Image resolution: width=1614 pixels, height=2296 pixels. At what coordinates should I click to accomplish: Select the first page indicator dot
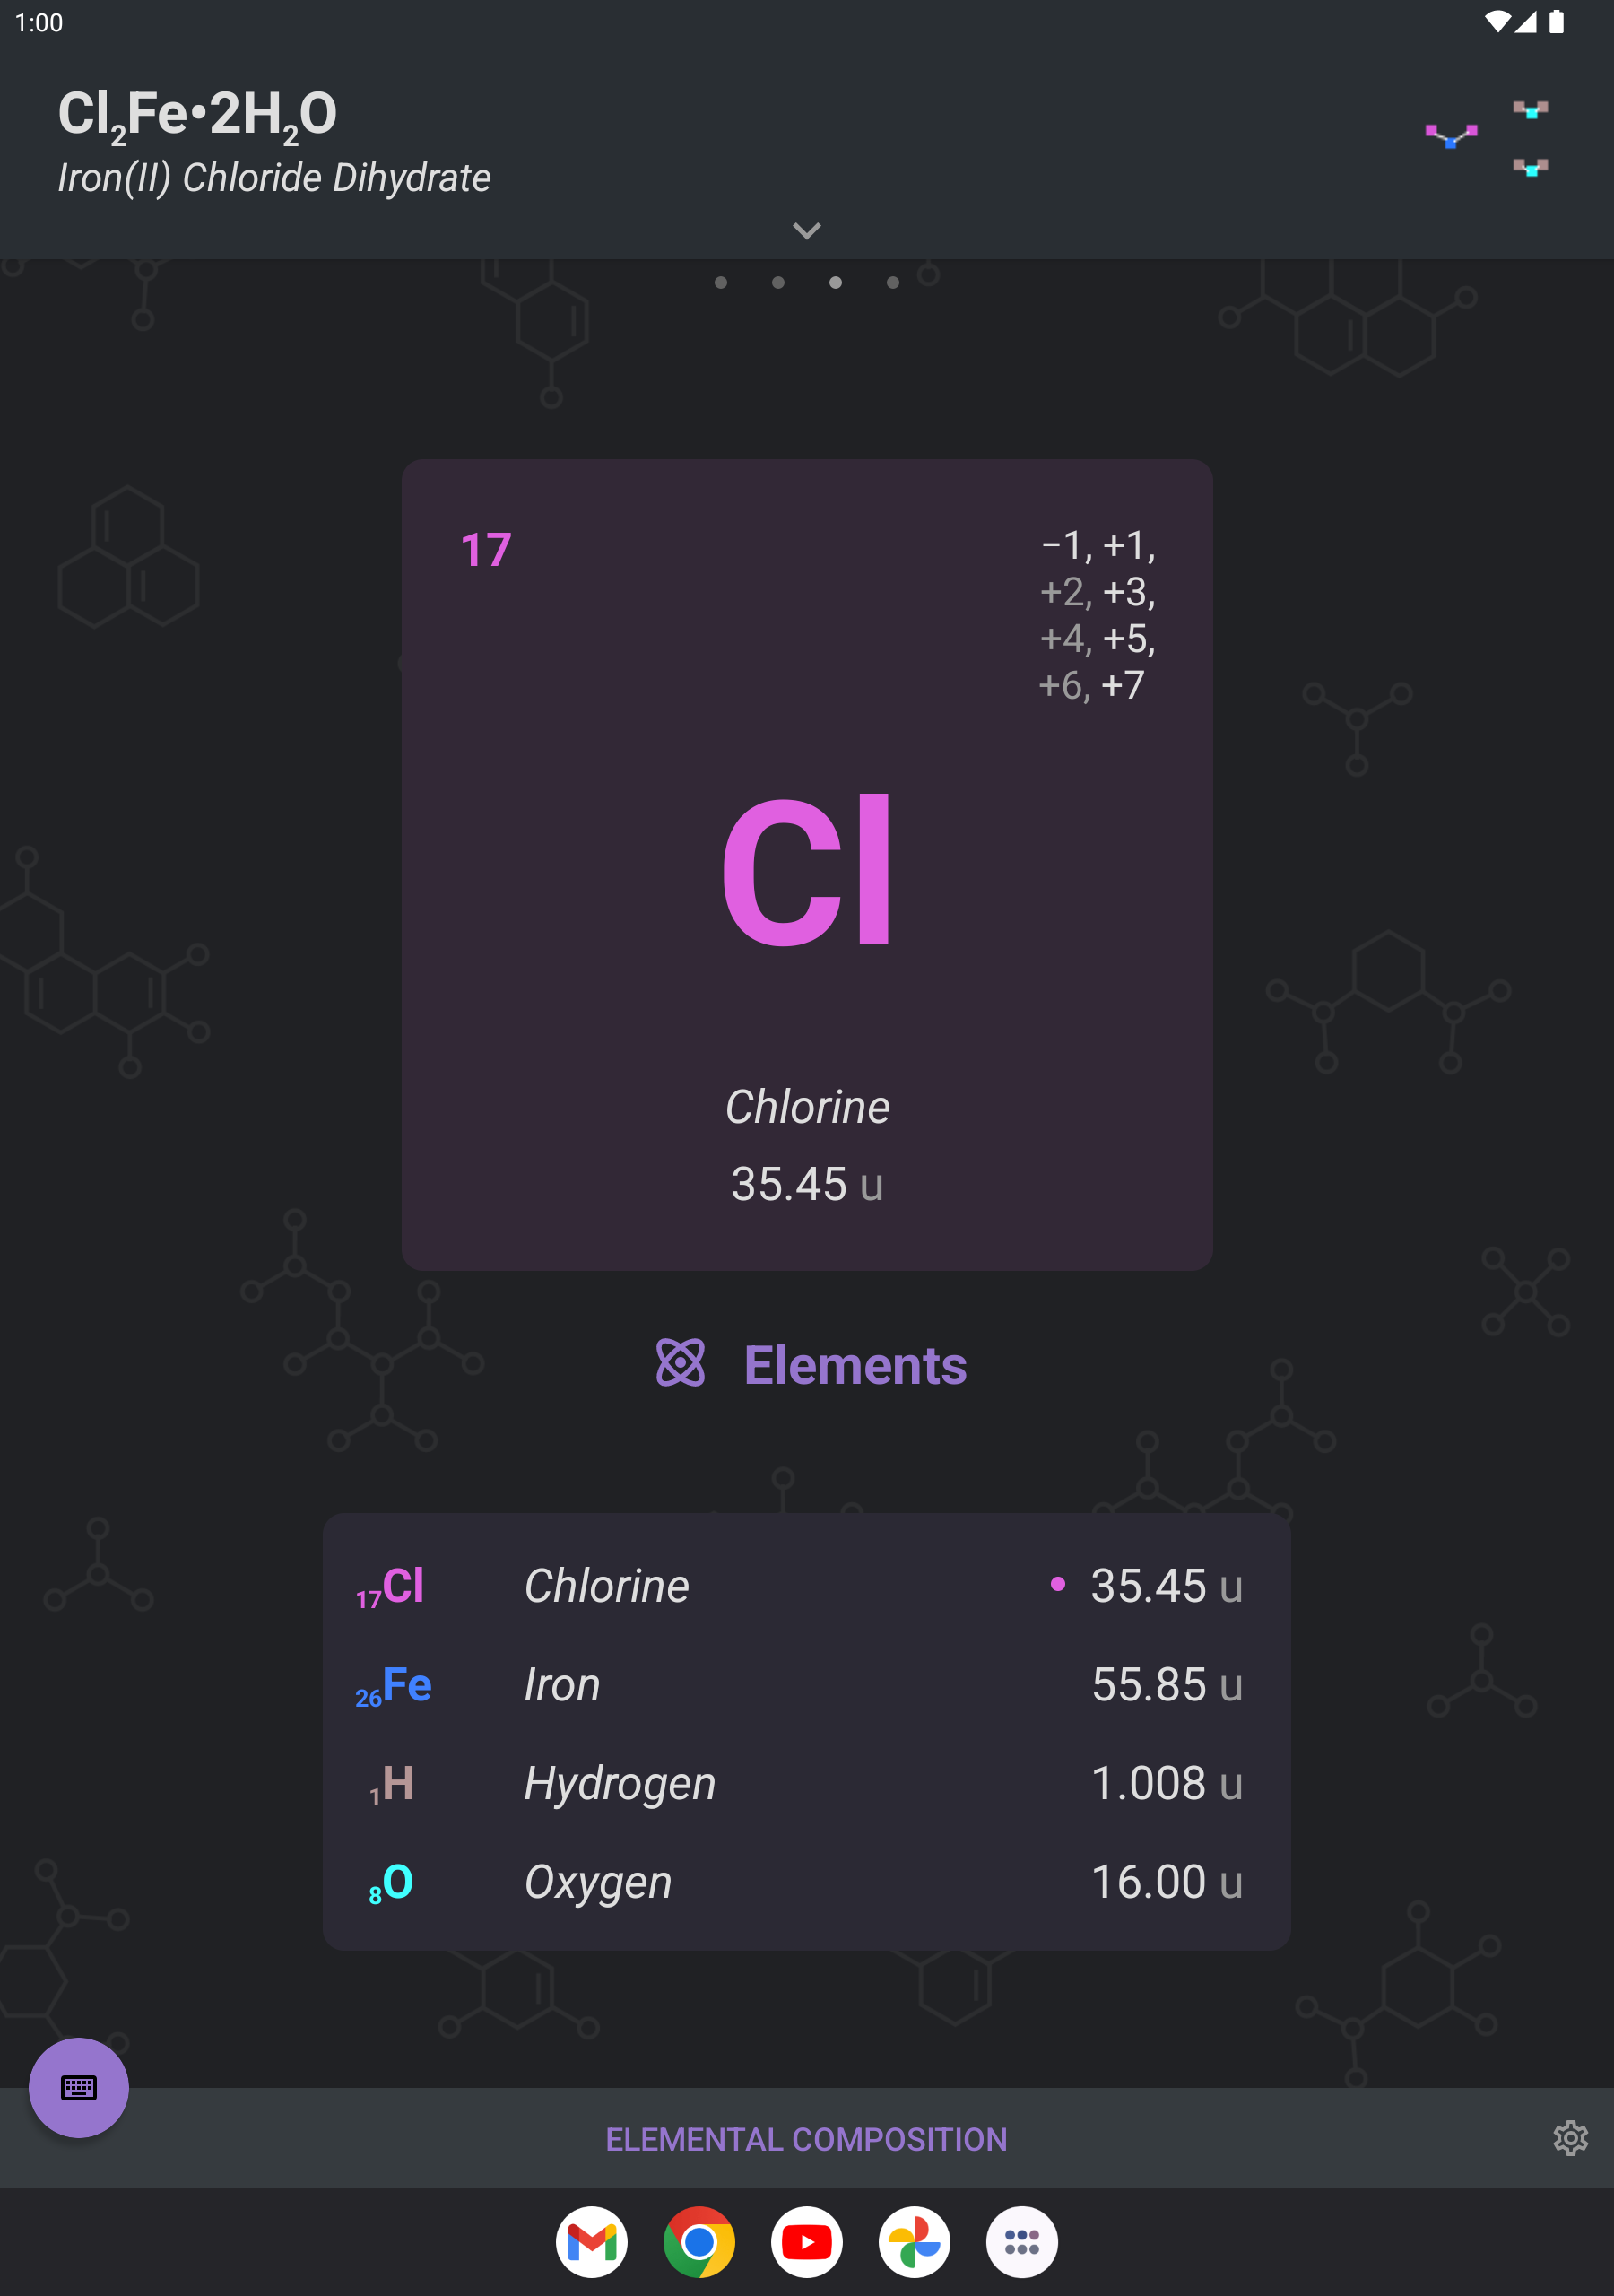pos(722,283)
